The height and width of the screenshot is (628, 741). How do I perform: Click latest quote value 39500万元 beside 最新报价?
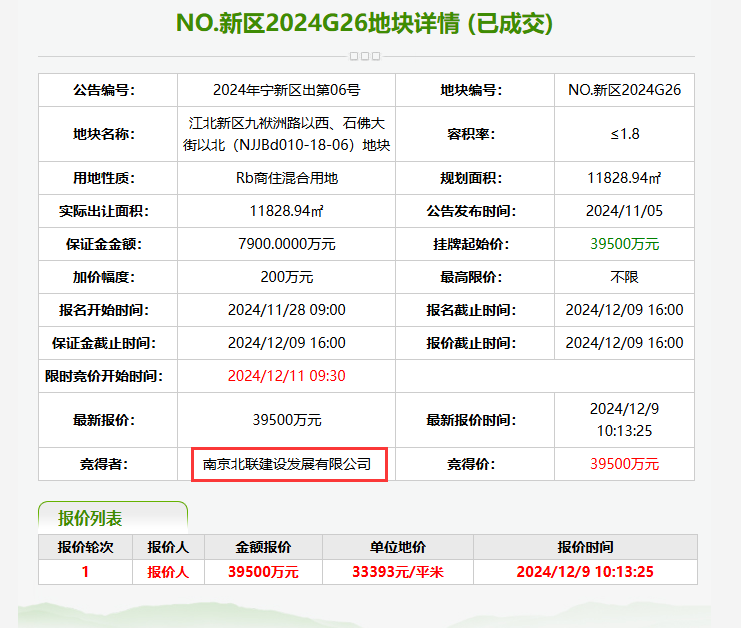pyautogui.click(x=286, y=420)
